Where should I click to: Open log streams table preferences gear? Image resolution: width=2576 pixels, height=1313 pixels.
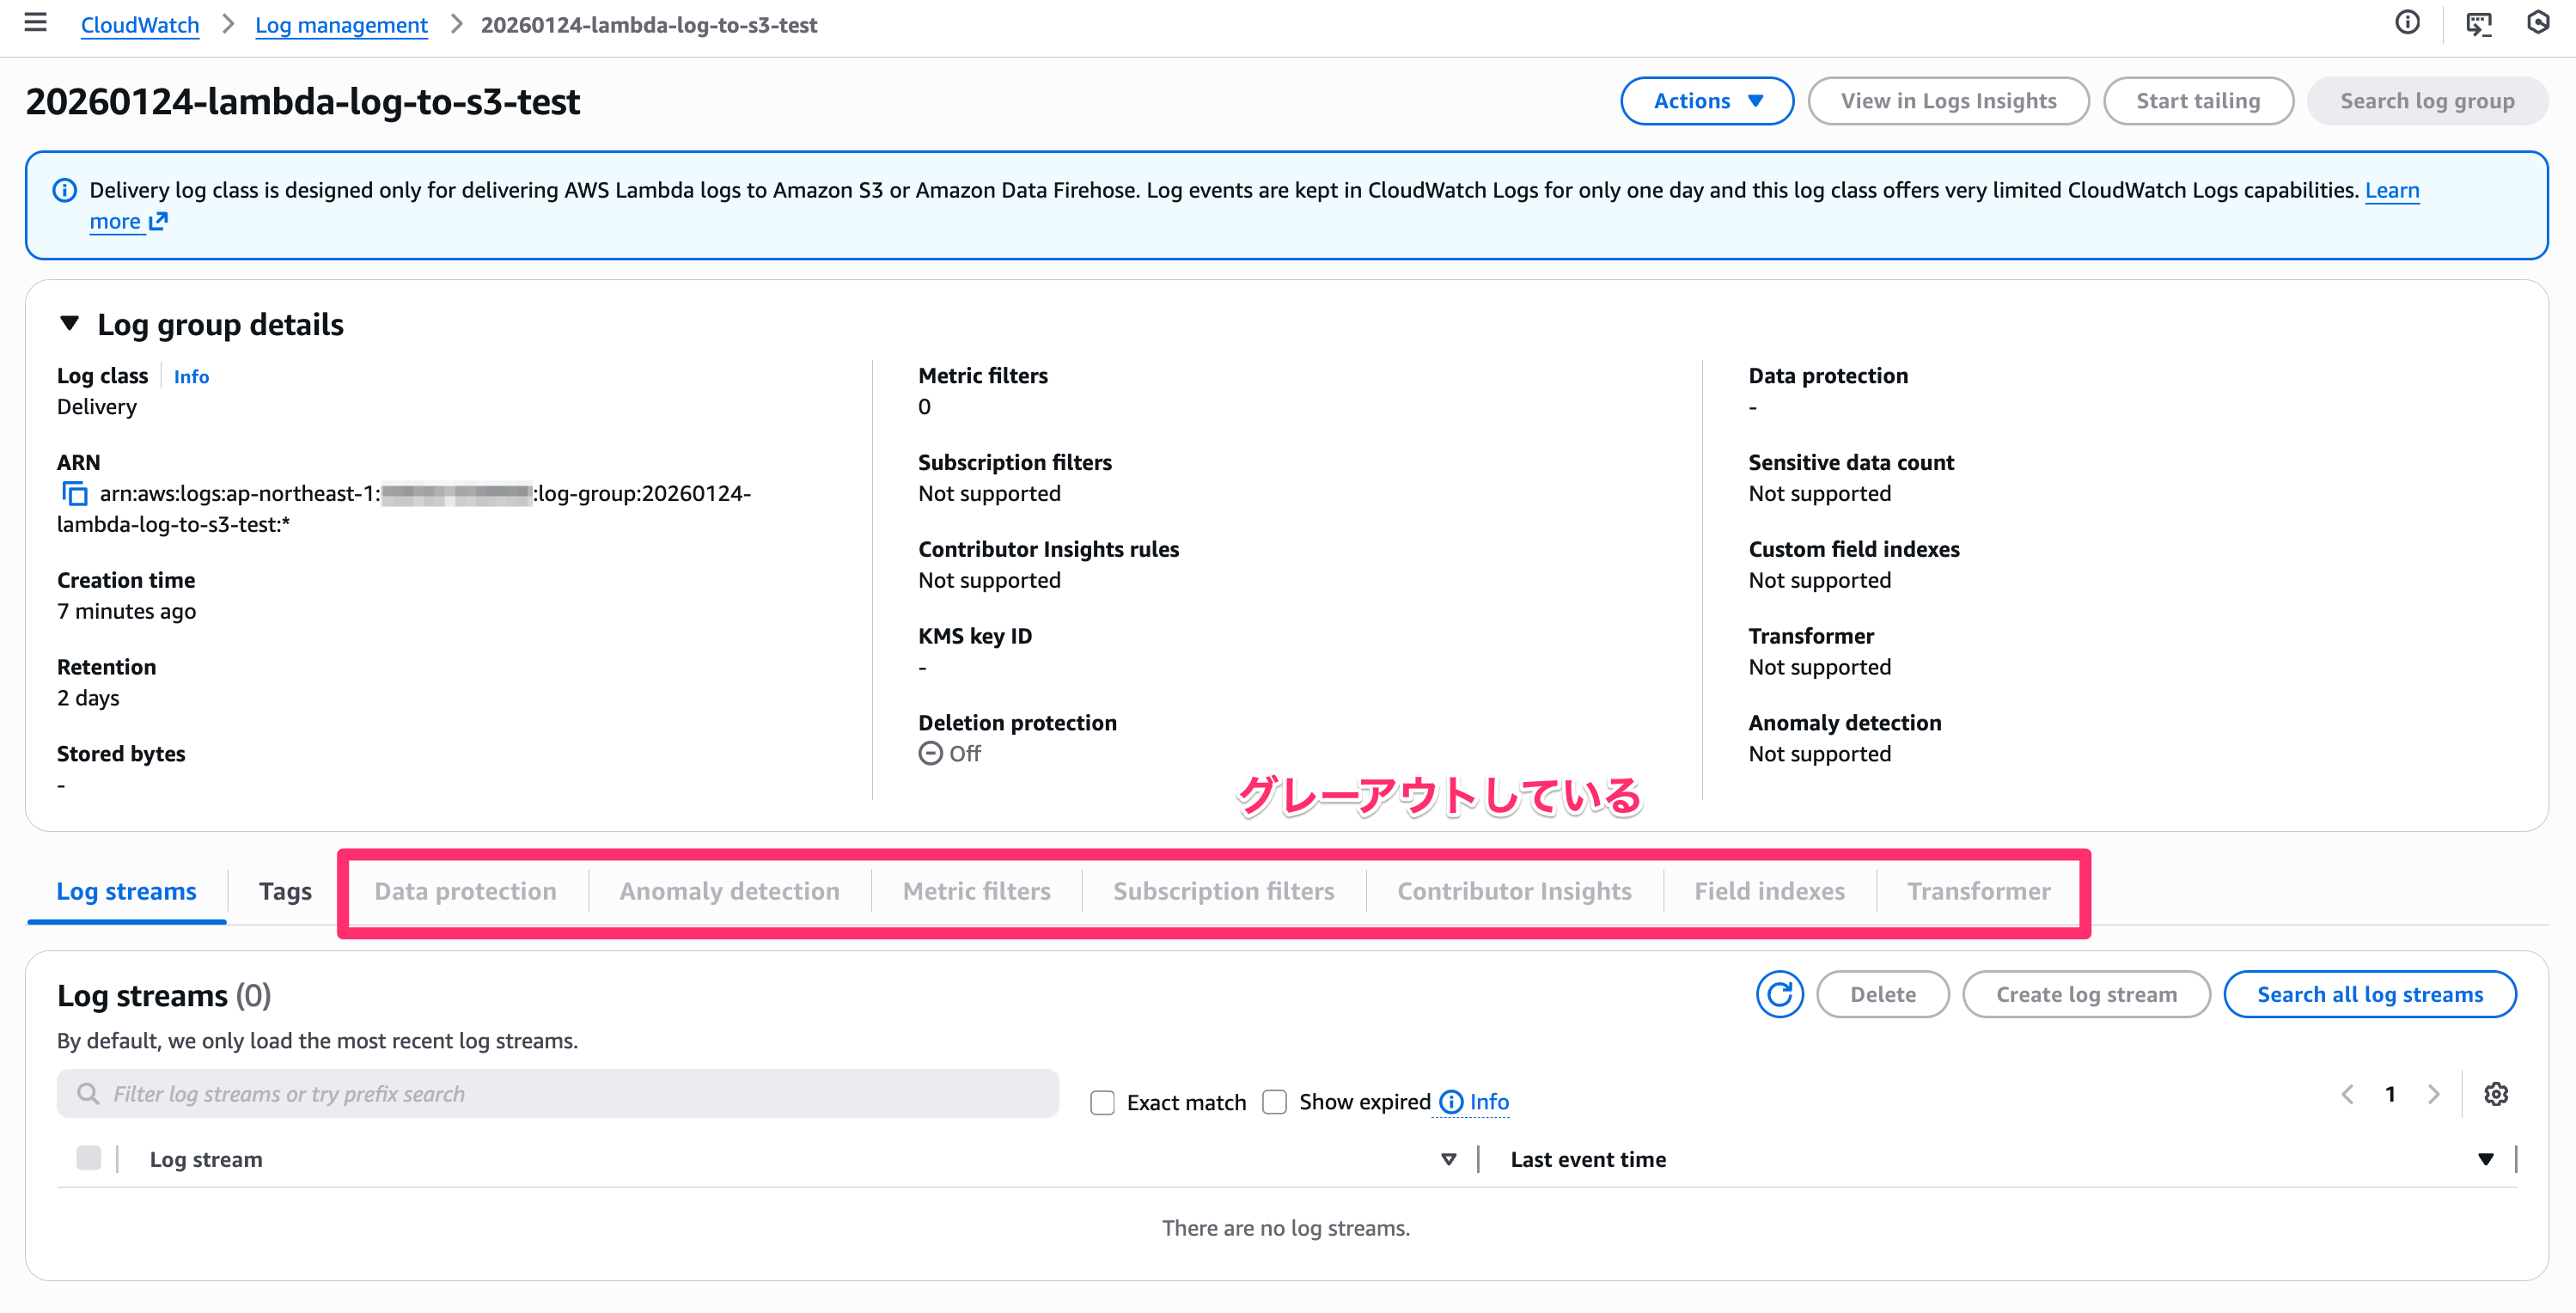pos(2496,1093)
